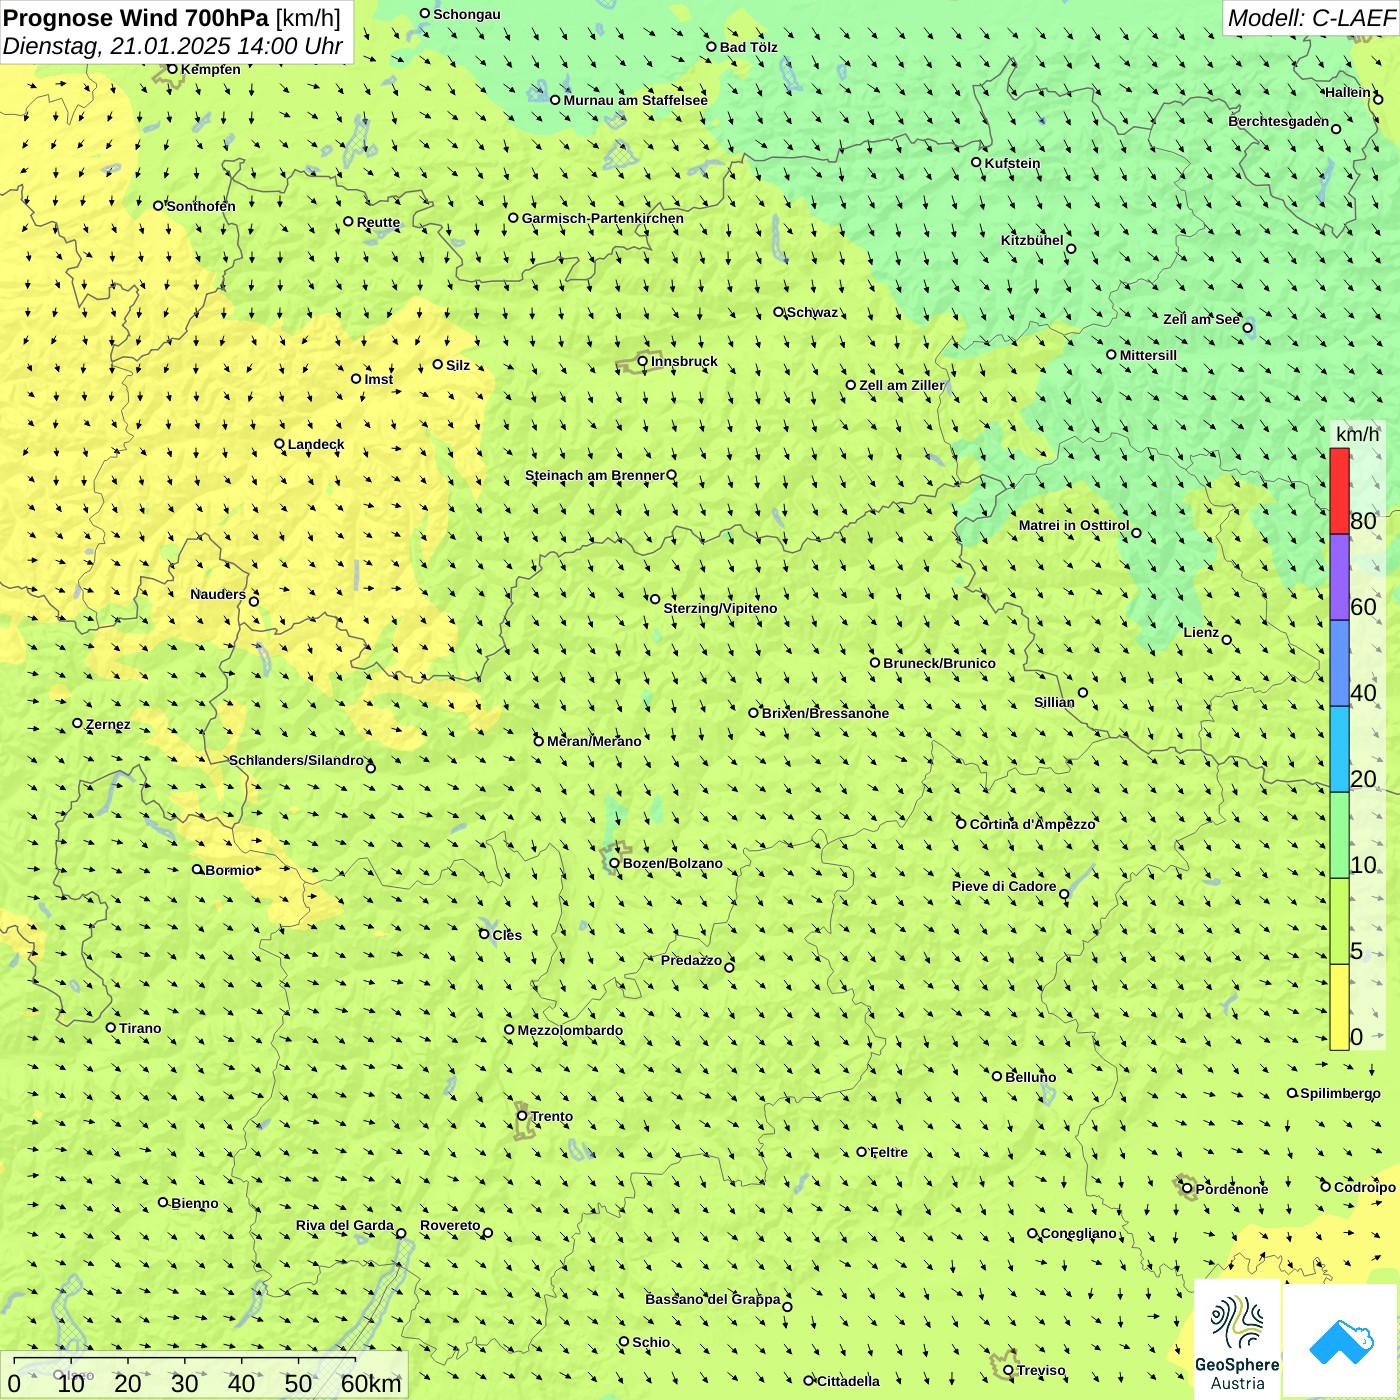
Task: Click the Pordenone label
Action: pos(1232,1189)
